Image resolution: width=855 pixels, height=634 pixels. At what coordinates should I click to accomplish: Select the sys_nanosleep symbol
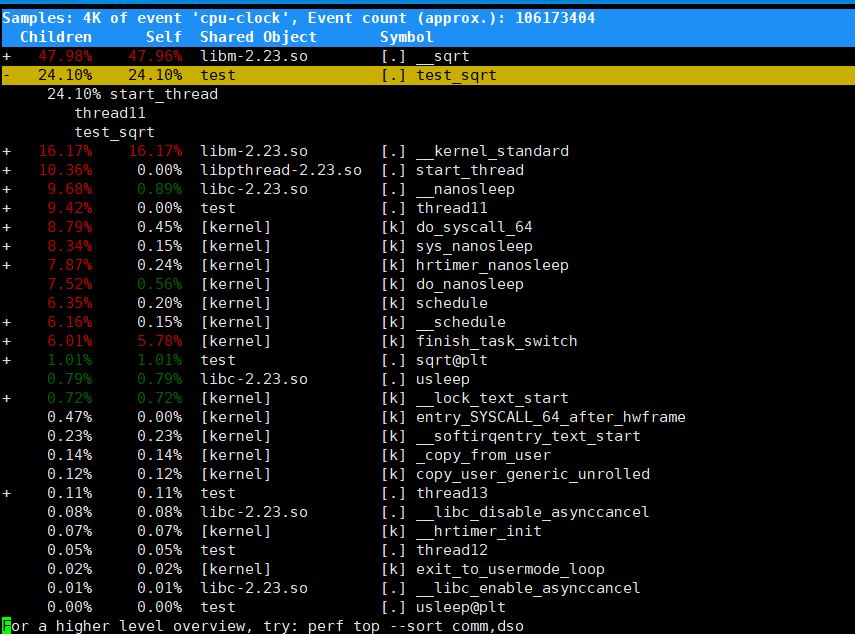point(474,246)
